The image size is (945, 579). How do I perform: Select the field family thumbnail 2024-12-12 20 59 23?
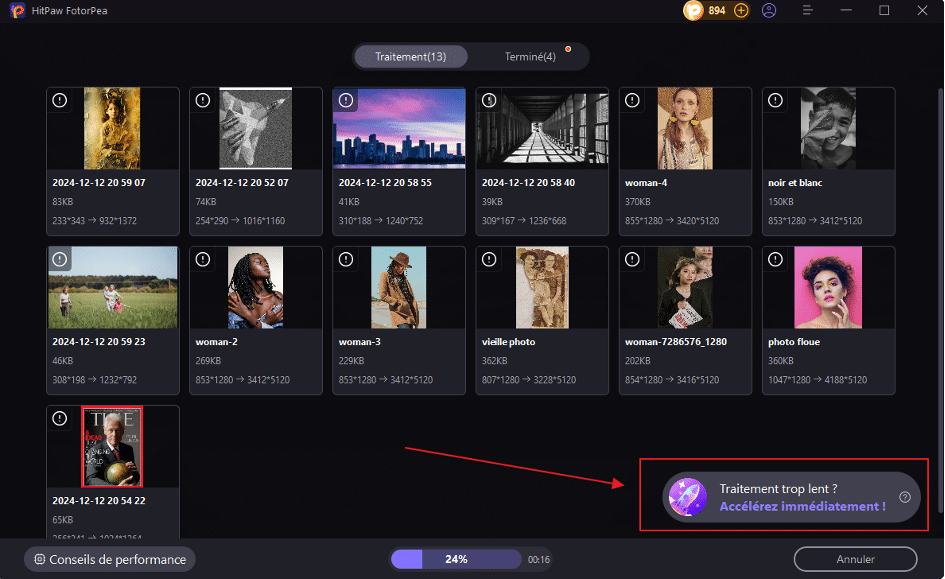point(113,287)
